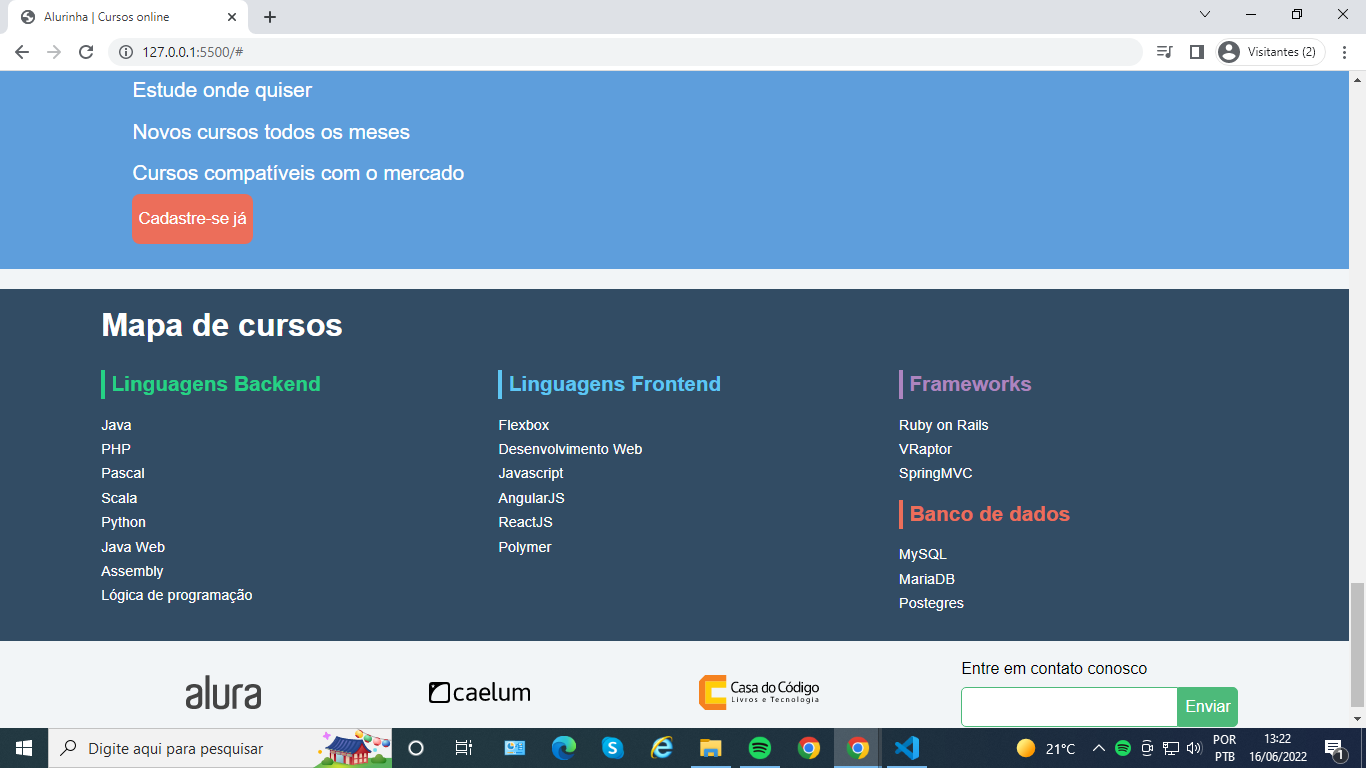Open the MySQL course link

923,554
